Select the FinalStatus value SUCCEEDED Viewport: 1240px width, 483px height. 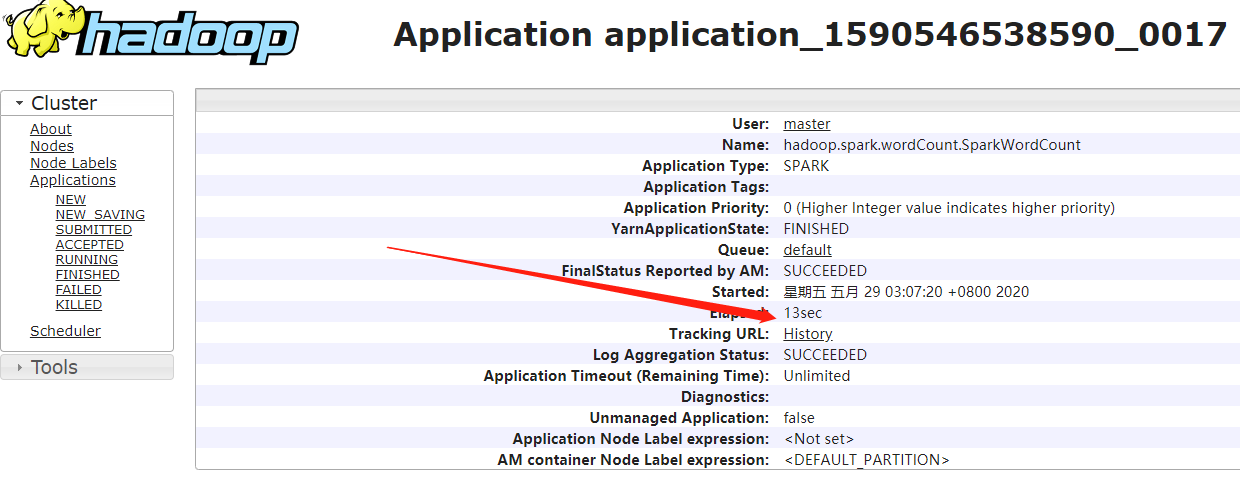point(825,271)
